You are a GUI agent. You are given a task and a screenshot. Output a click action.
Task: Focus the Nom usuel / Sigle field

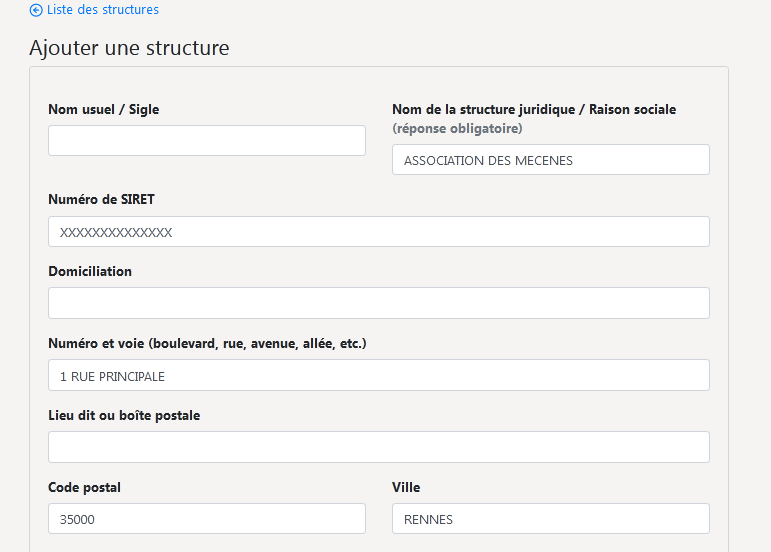coord(207,141)
